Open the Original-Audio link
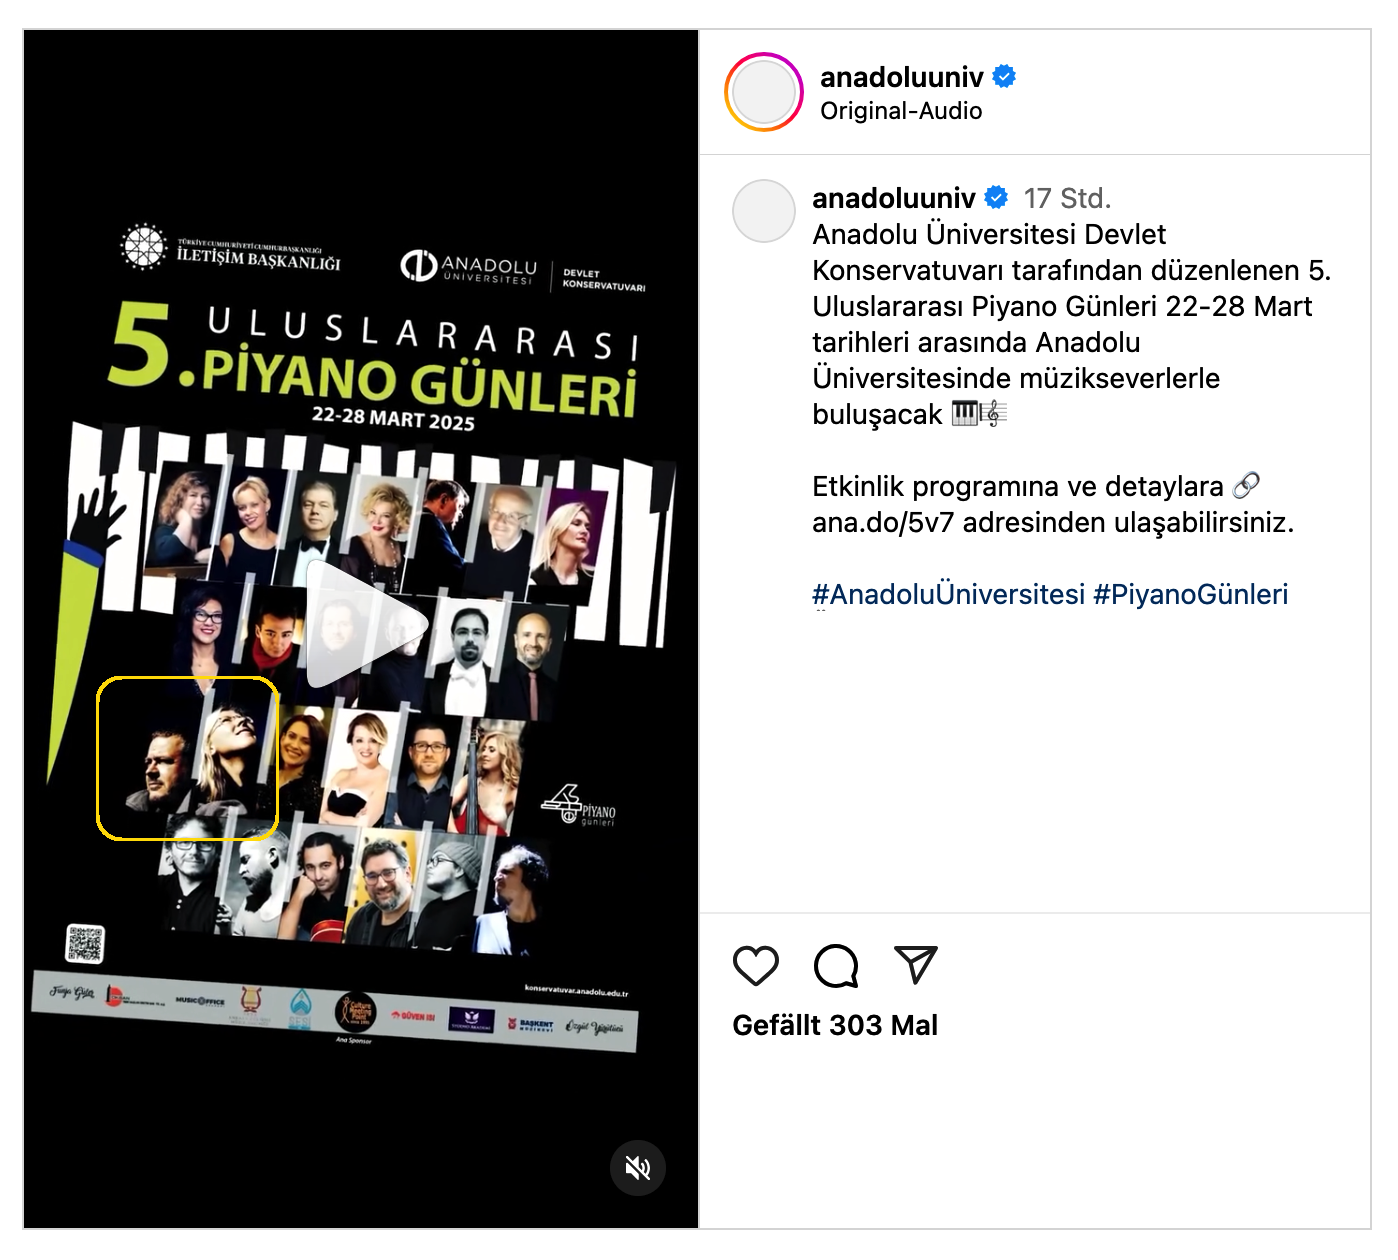Viewport: 1398px width, 1260px height. click(x=901, y=111)
